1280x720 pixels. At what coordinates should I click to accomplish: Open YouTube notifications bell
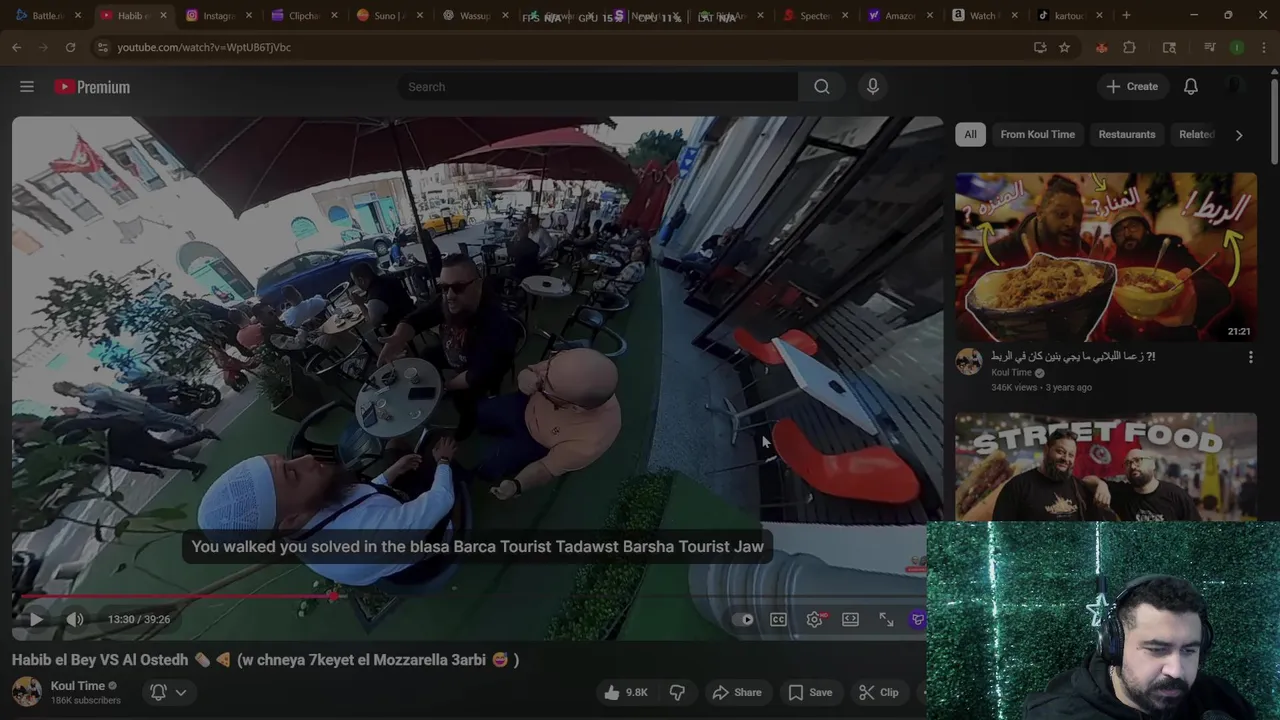click(1191, 87)
